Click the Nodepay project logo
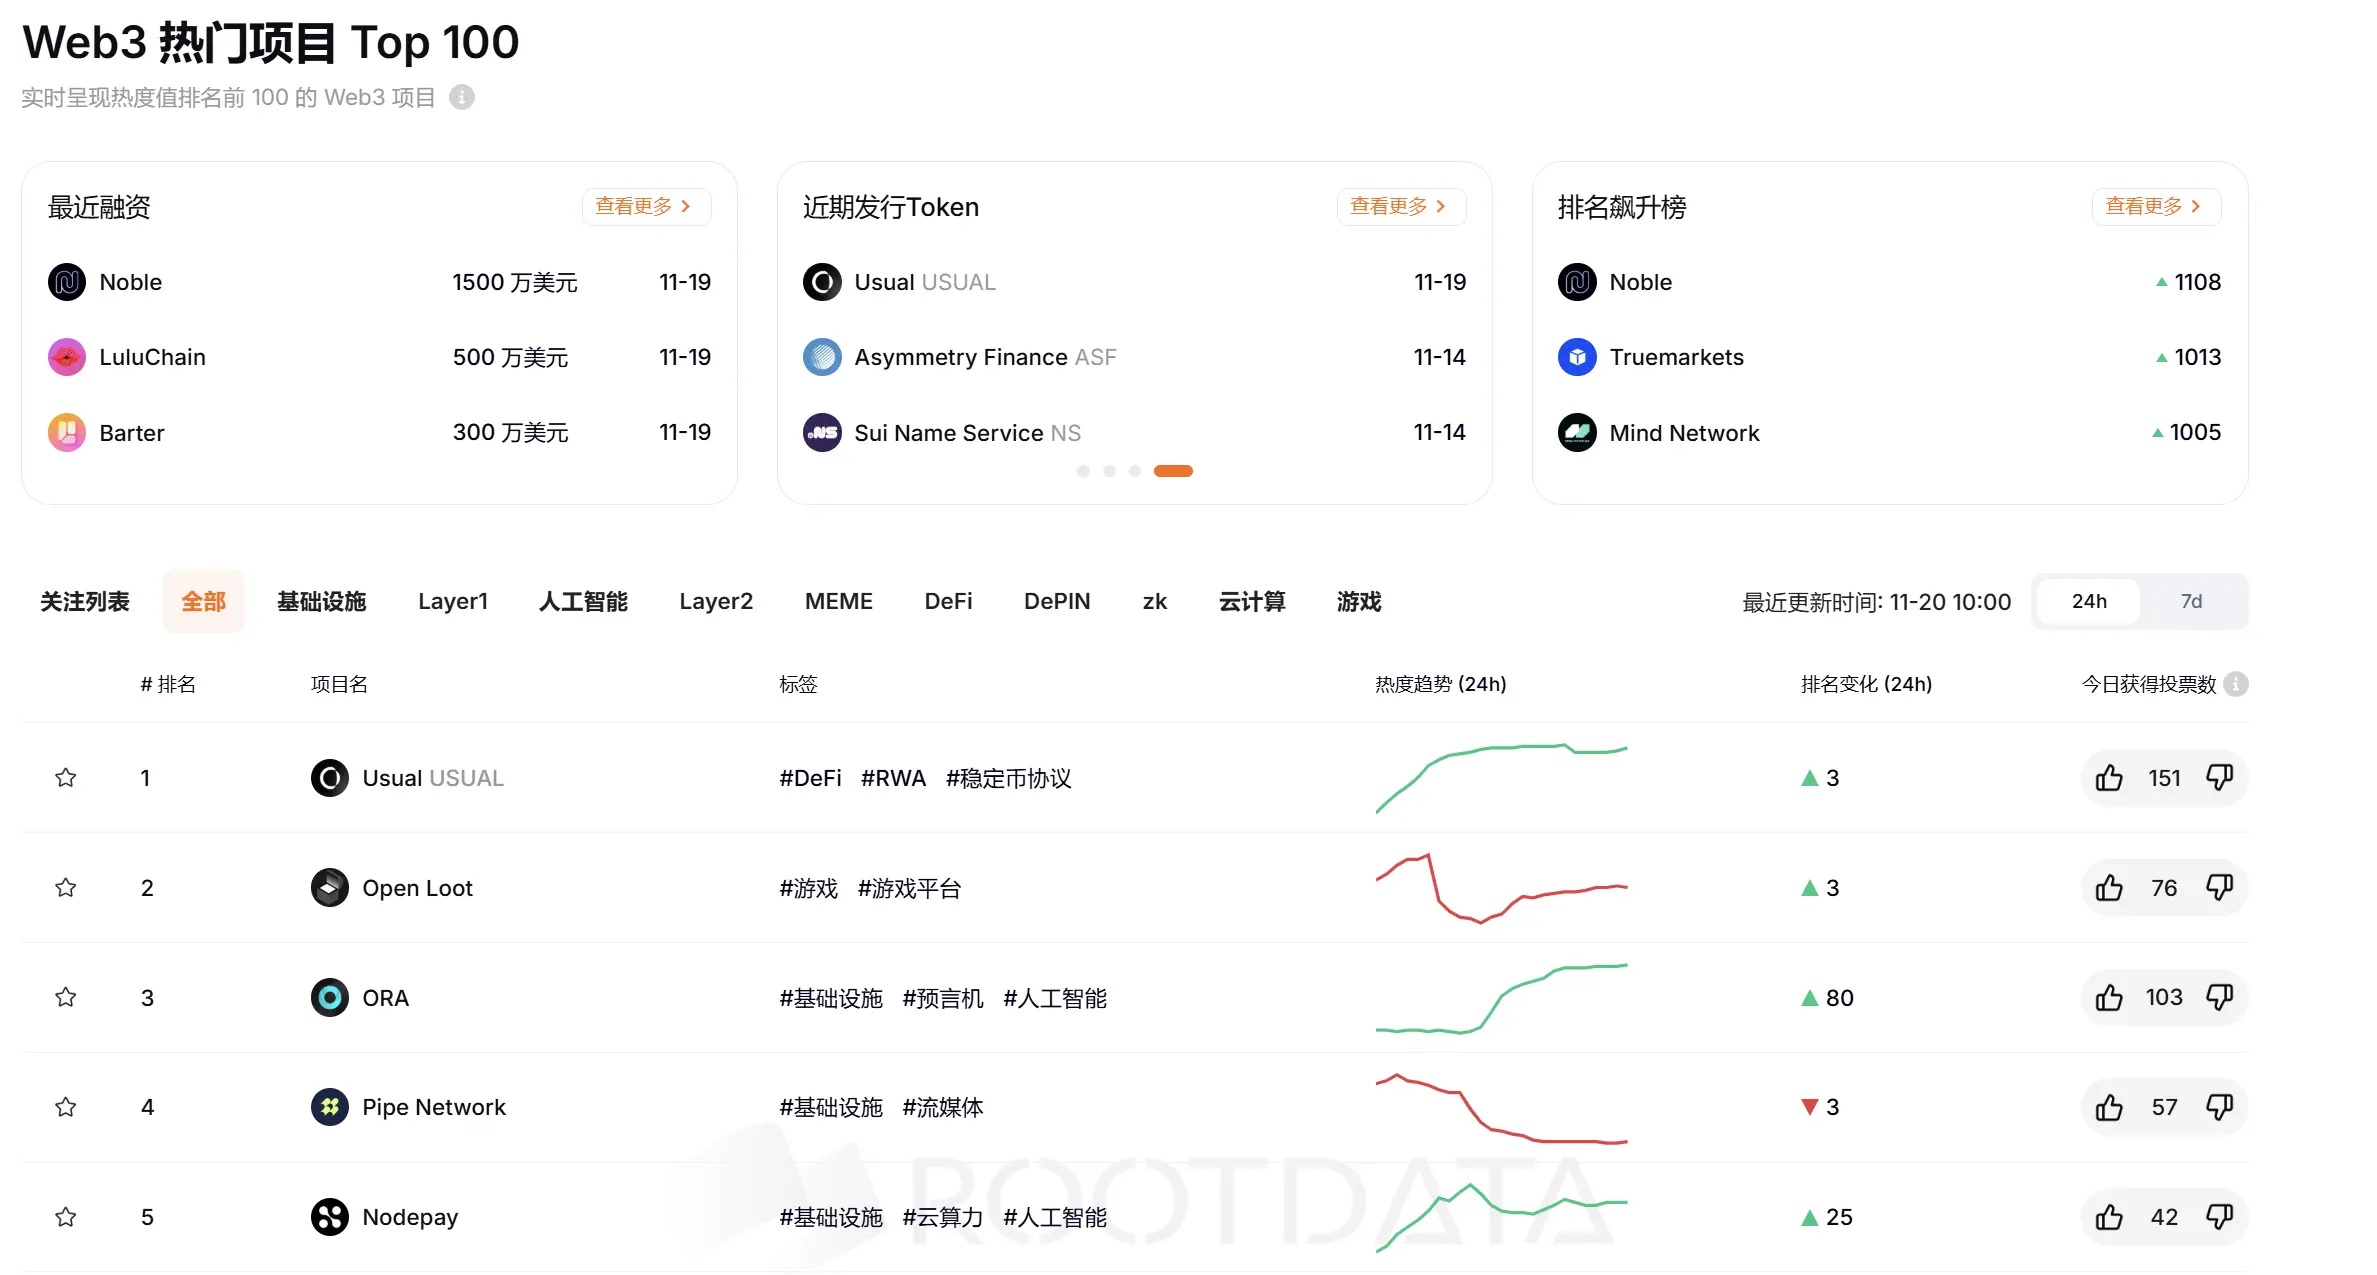This screenshot has height=1275, width=2377. point(329,1217)
